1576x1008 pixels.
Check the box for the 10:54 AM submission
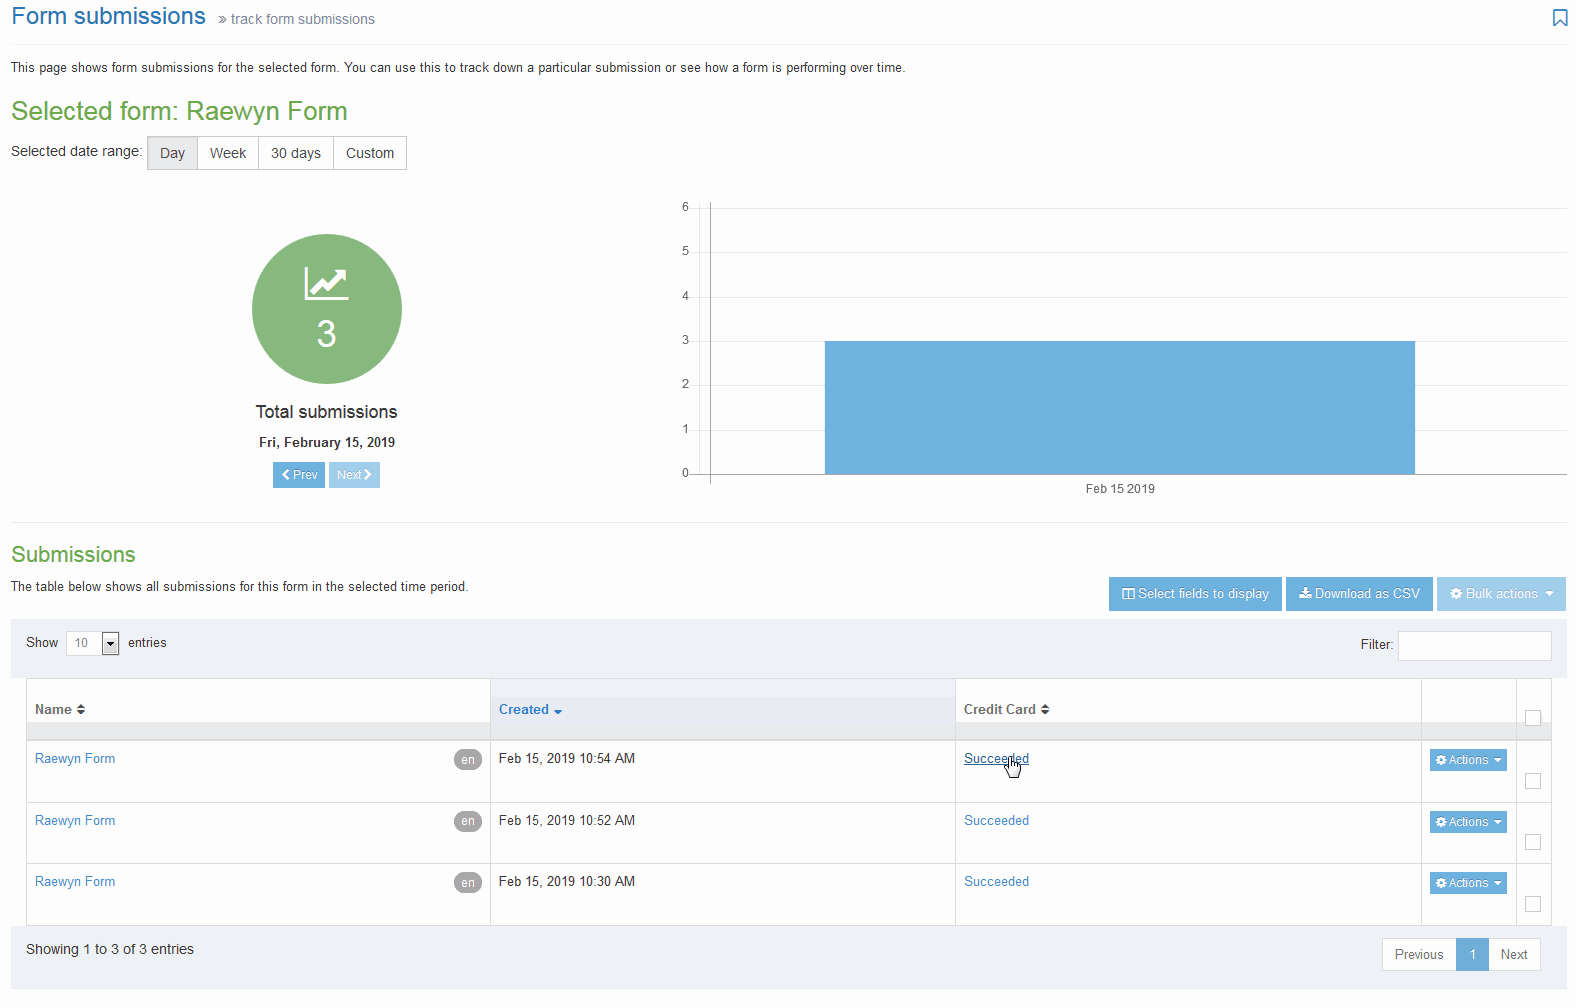pyautogui.click(x=1533, y=781)
